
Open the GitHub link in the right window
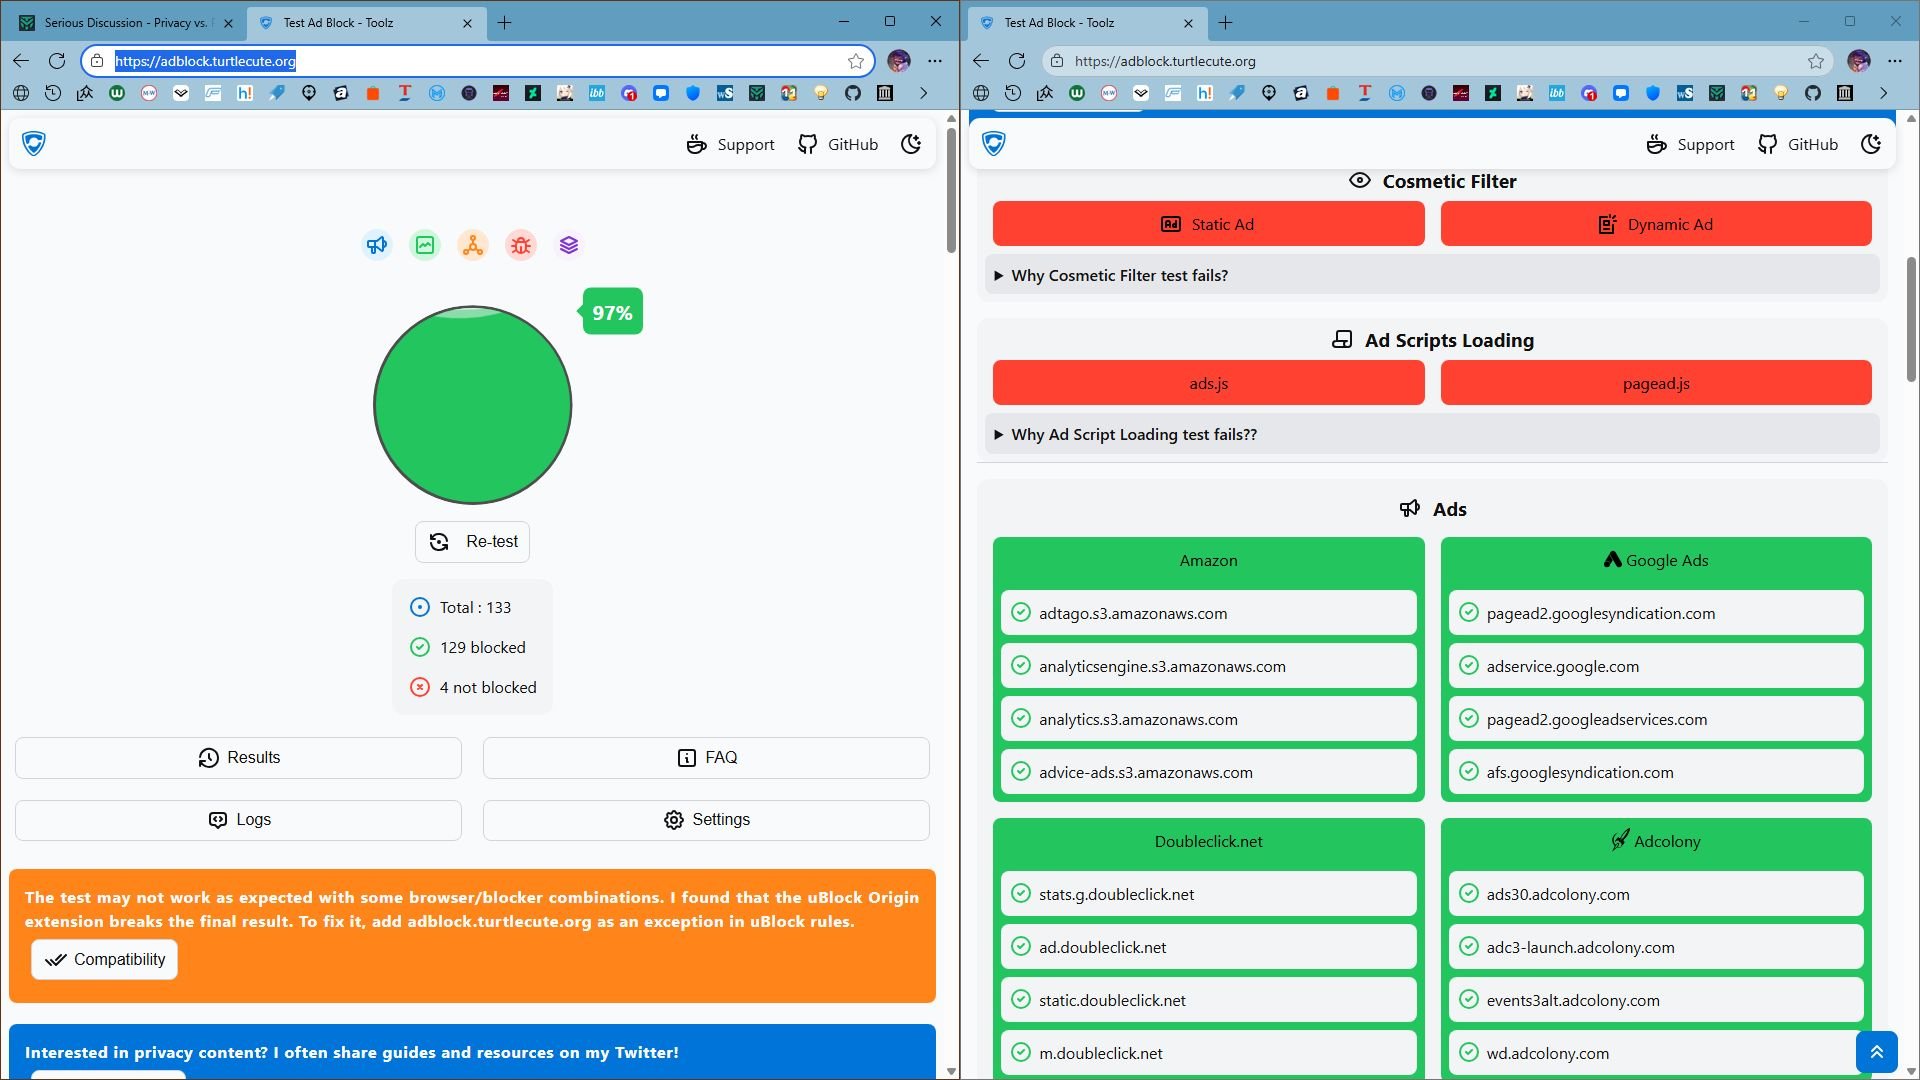click(x=1798, y=144)
